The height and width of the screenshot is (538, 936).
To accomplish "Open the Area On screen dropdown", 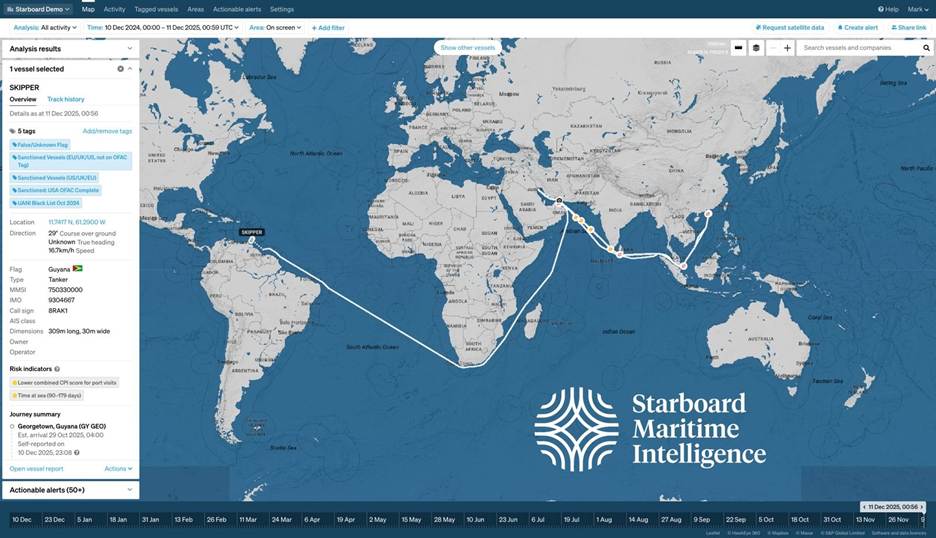I will [275, 27].
